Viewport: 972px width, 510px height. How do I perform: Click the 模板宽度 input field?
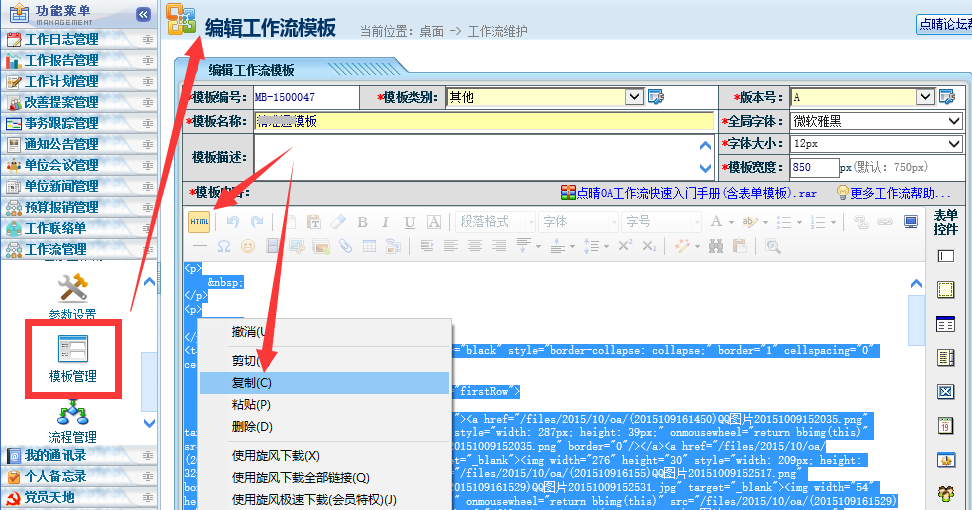[x=814, y=167]
